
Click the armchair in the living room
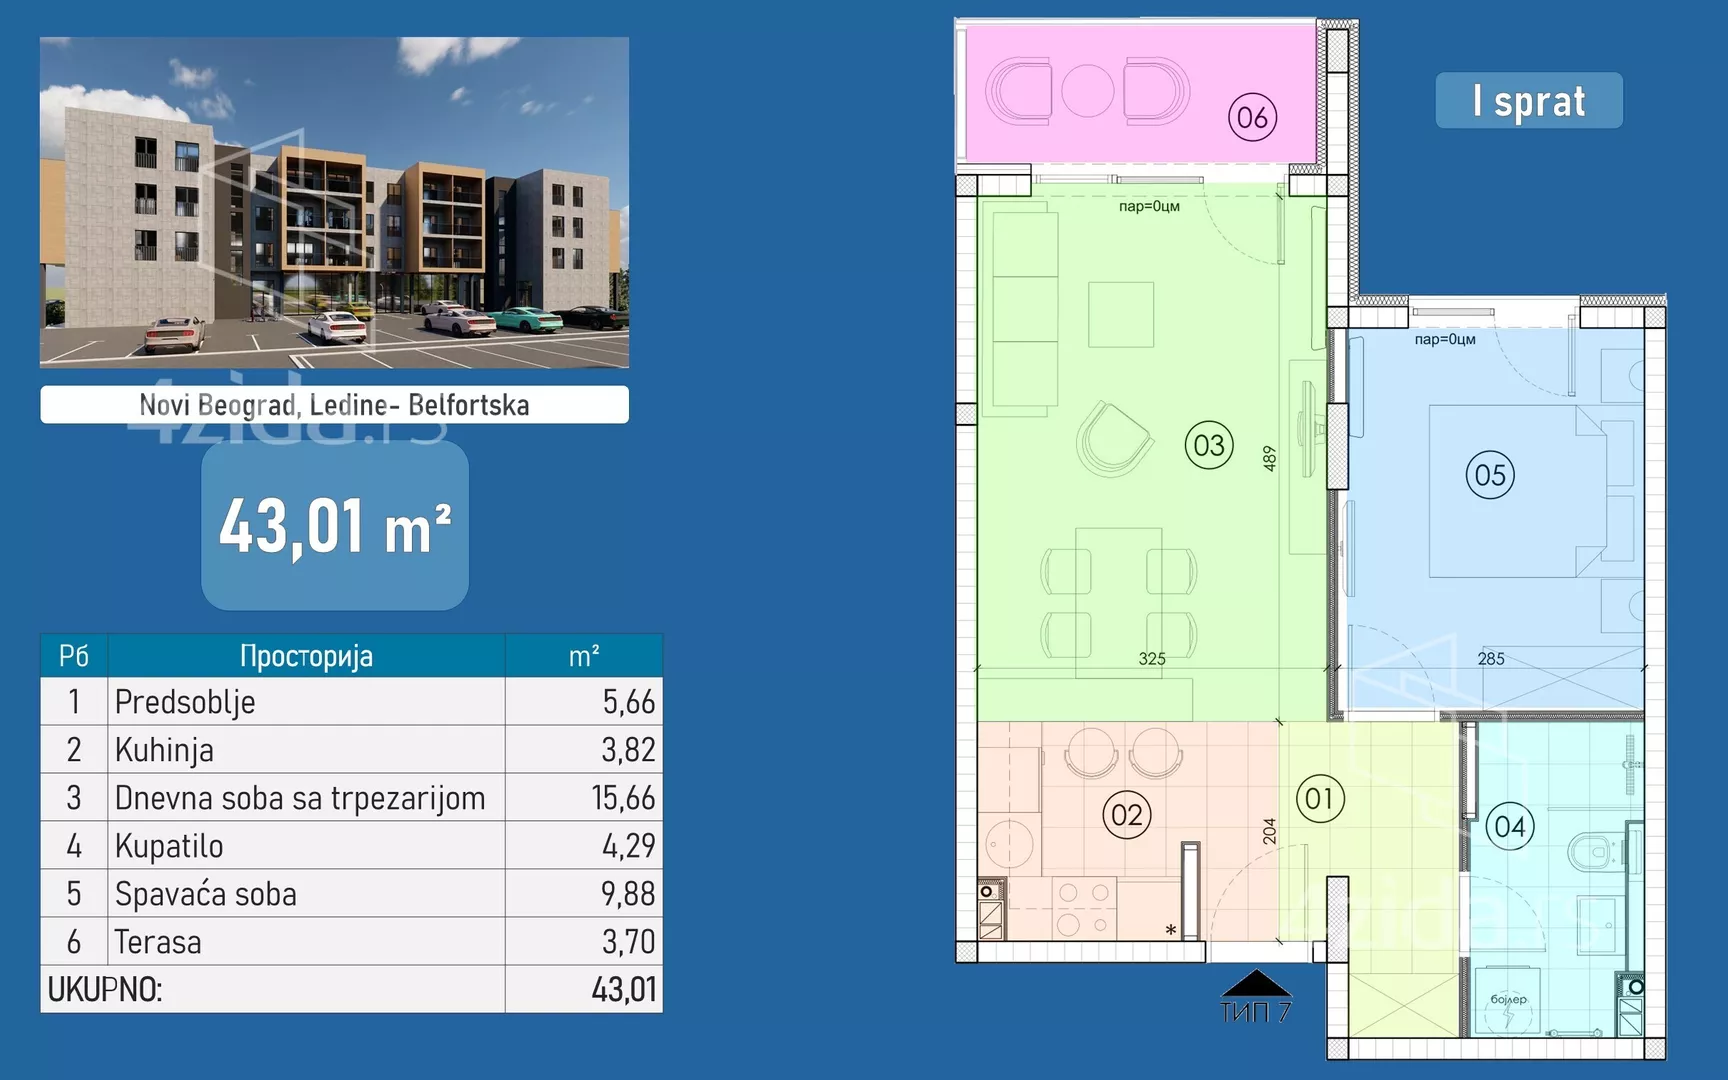click(1113, 438)
